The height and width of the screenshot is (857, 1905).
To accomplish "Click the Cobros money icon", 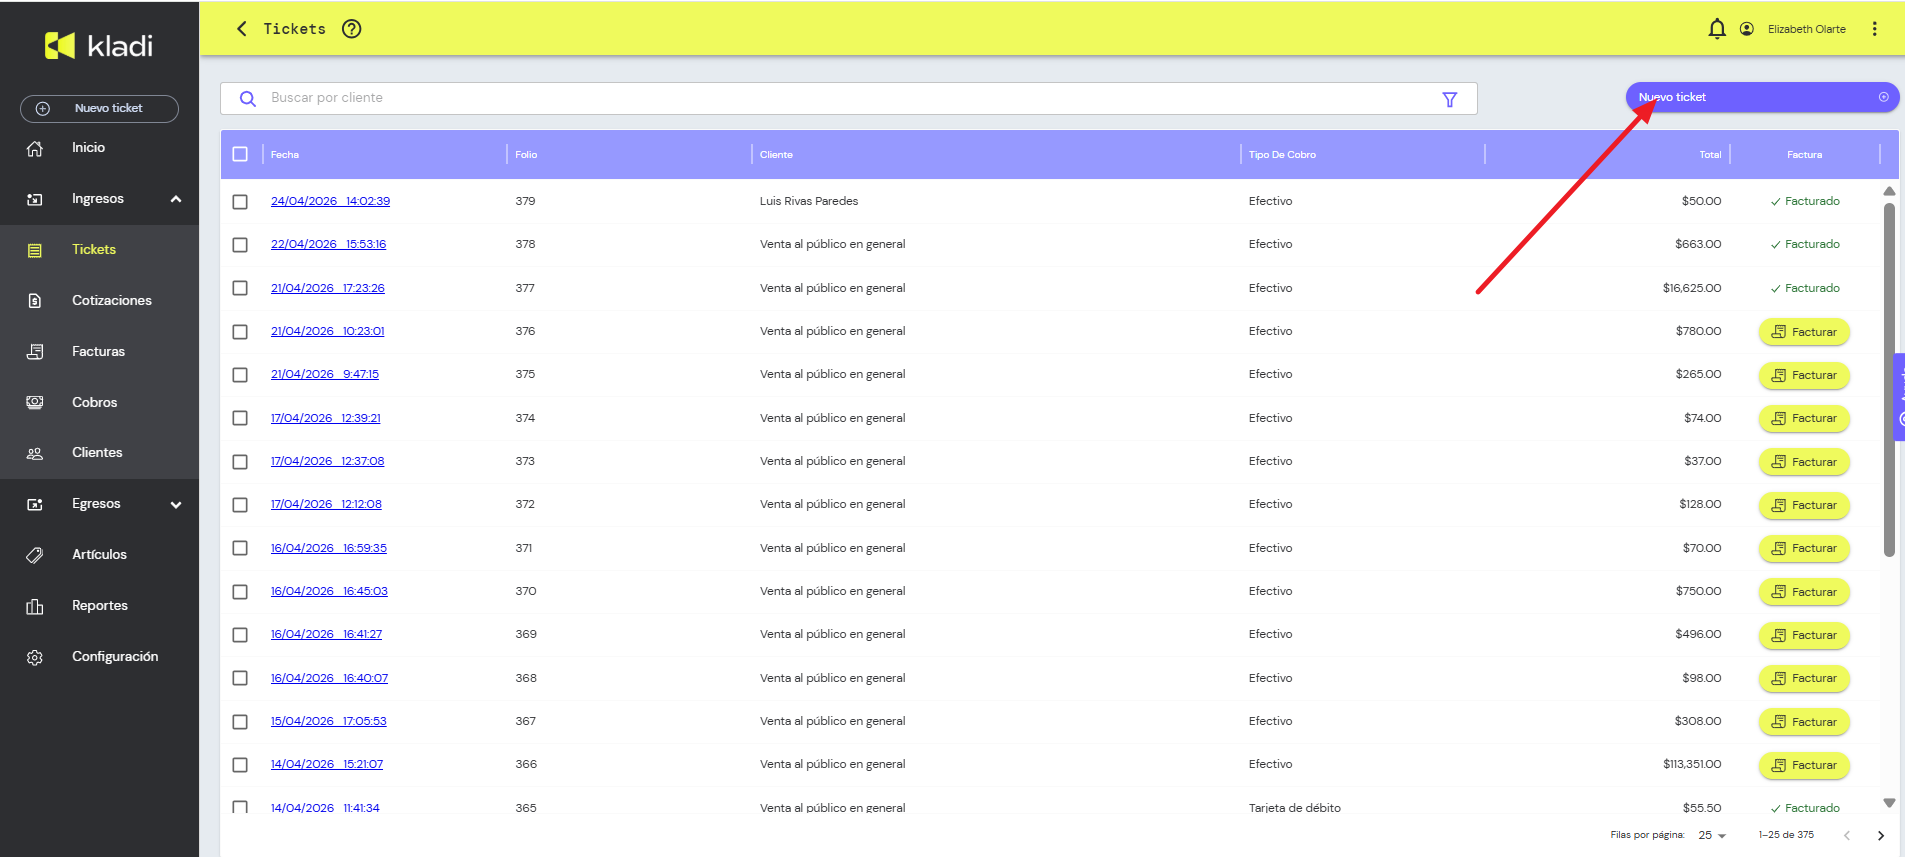I will click(x=35, y=403).
